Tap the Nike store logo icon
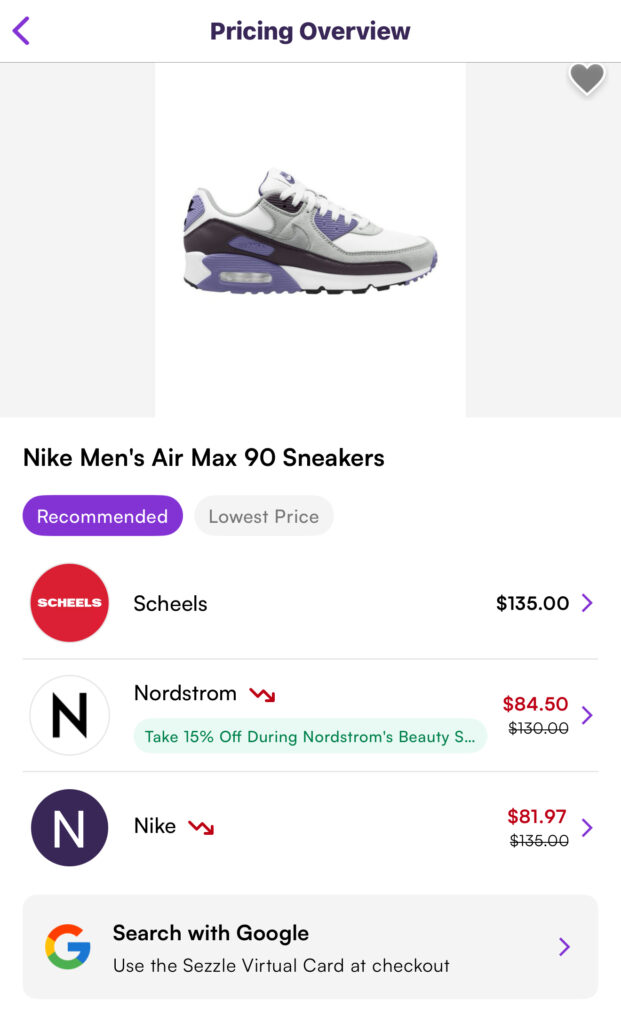621x1024 pixels. 69,828
